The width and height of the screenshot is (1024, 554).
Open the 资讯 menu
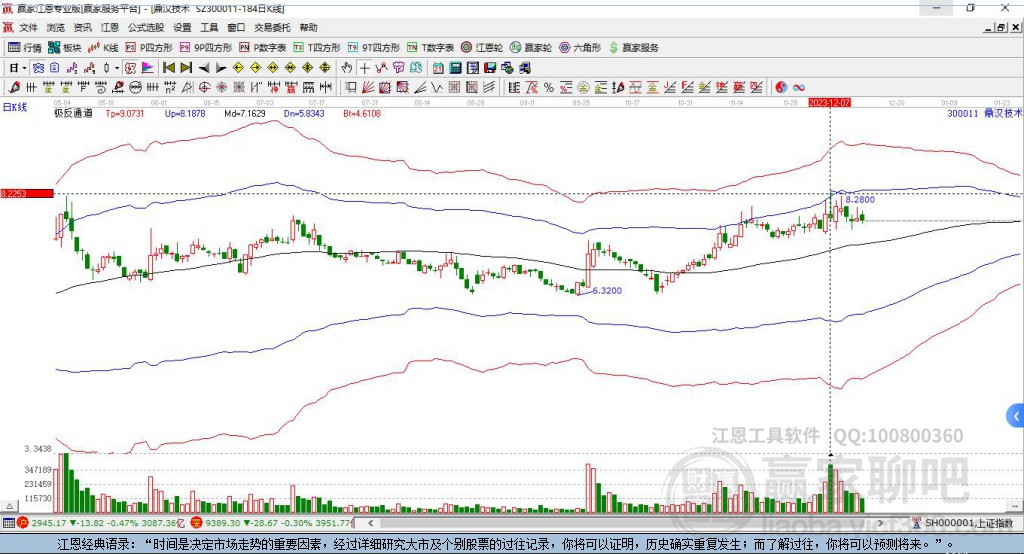(82, 27)
